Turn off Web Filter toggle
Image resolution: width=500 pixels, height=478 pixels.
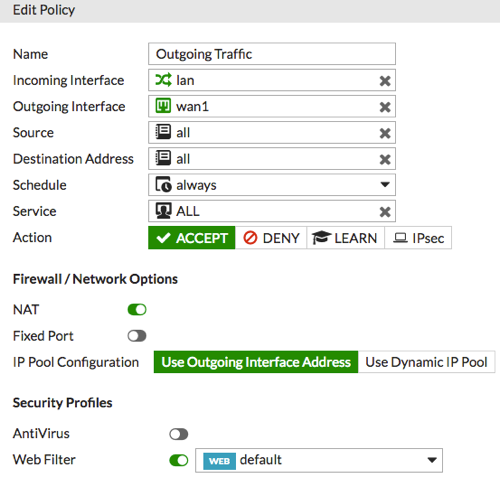point(179,461)
